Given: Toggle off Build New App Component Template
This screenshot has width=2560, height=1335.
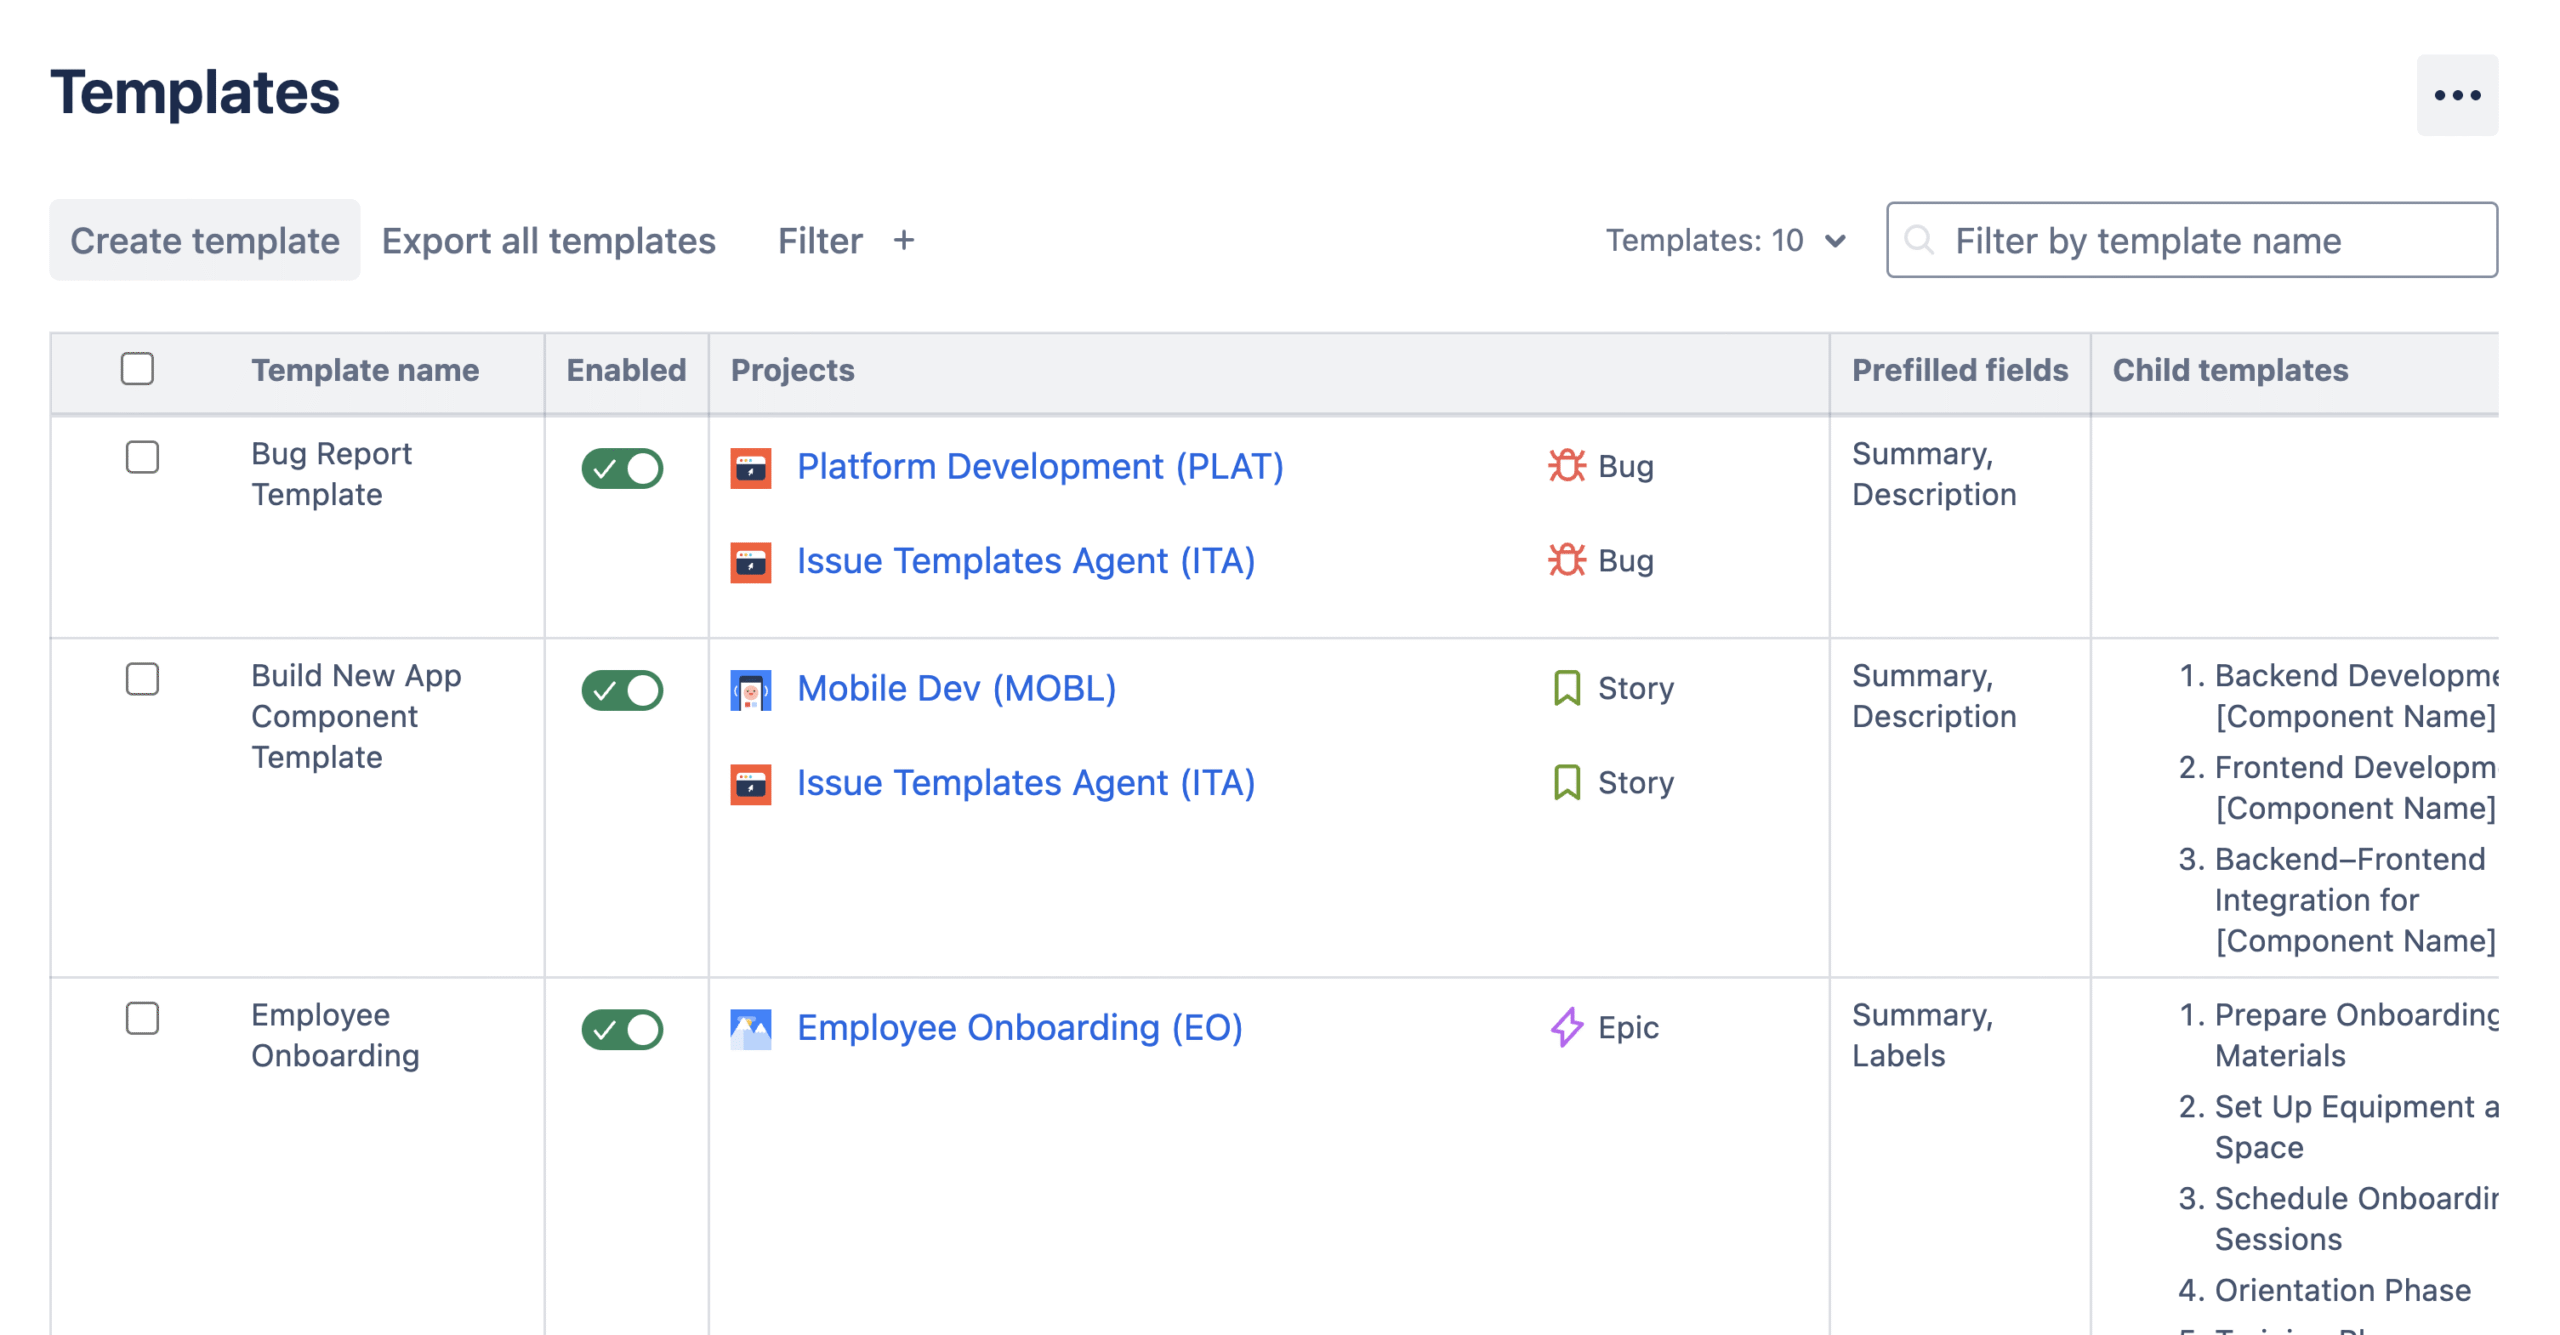Looking at the screenshot, I should 622,690.
